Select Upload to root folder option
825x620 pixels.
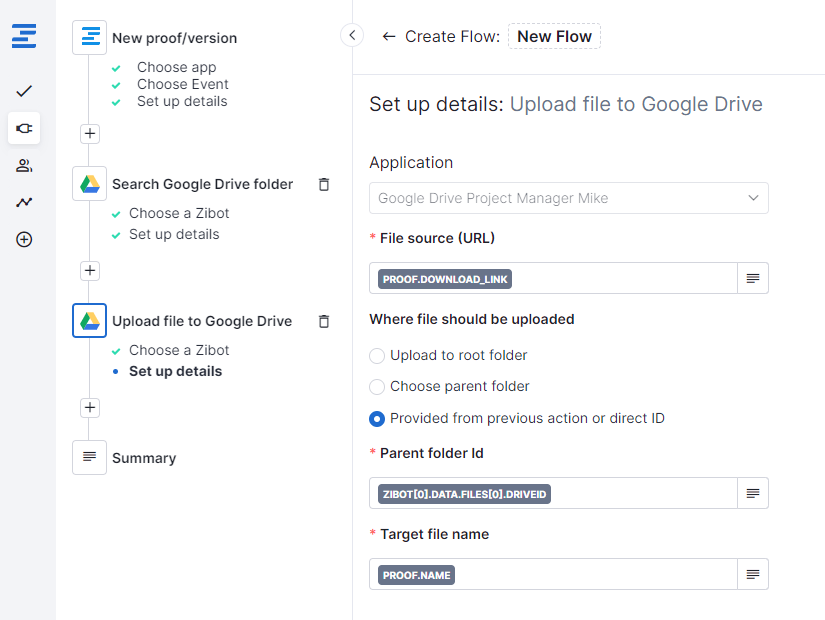[x=377, y=355]
